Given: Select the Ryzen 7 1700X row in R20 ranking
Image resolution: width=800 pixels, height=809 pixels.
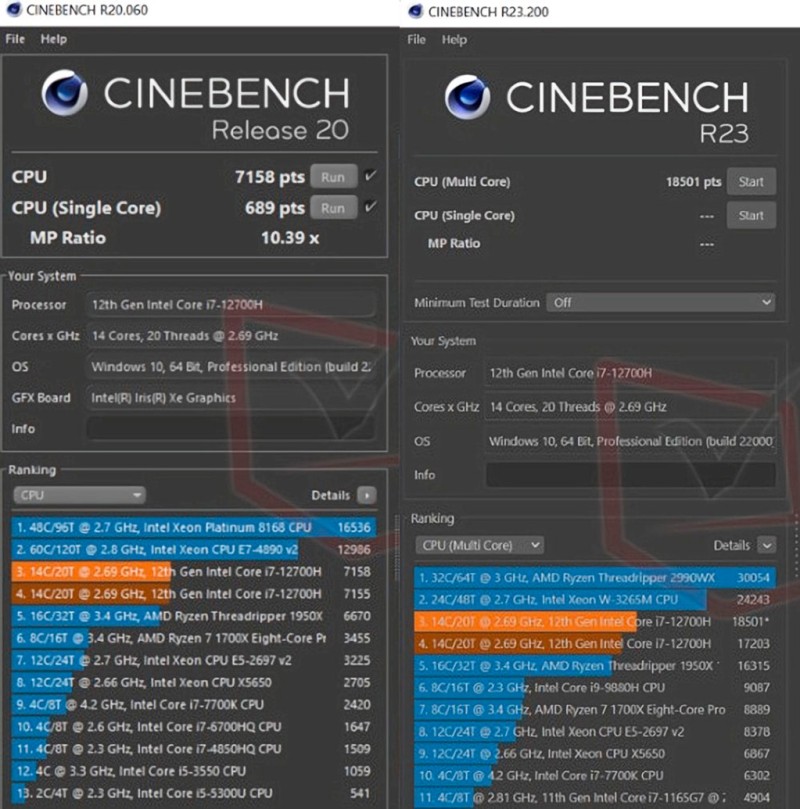Looking at the screenshot, I should 193,638.
